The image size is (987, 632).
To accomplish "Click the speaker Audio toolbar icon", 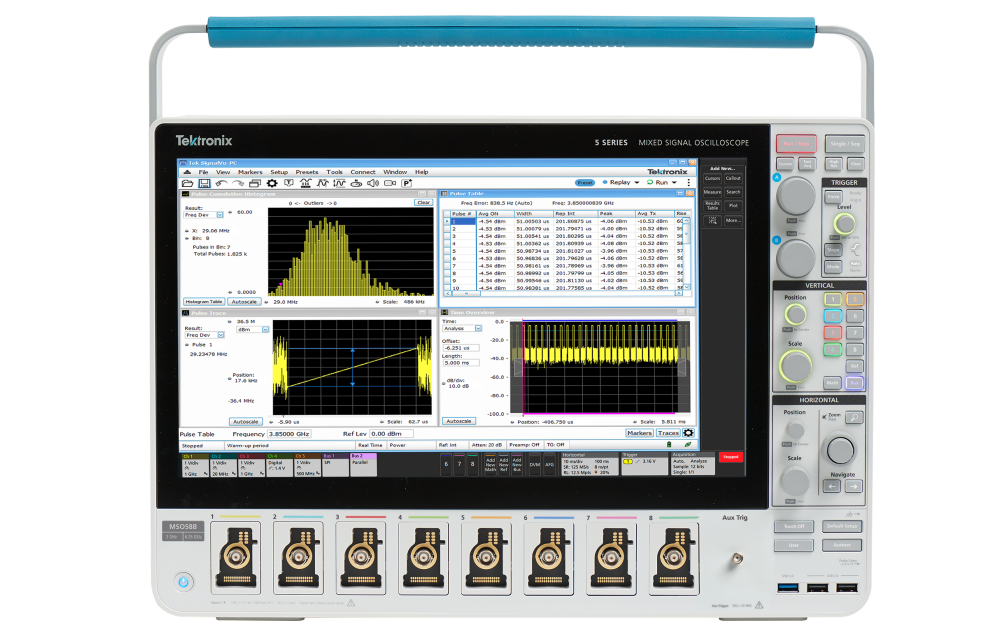I will tap(373, 183).
